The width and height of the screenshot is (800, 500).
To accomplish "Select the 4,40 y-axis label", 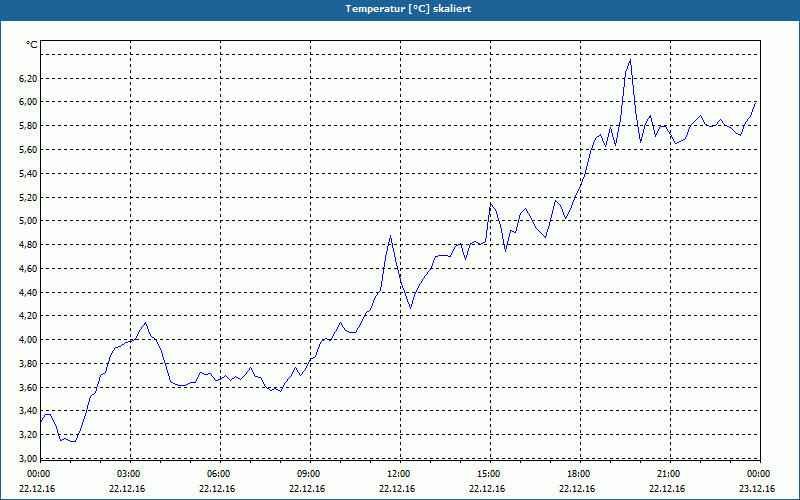I will [x=29, y=292].
